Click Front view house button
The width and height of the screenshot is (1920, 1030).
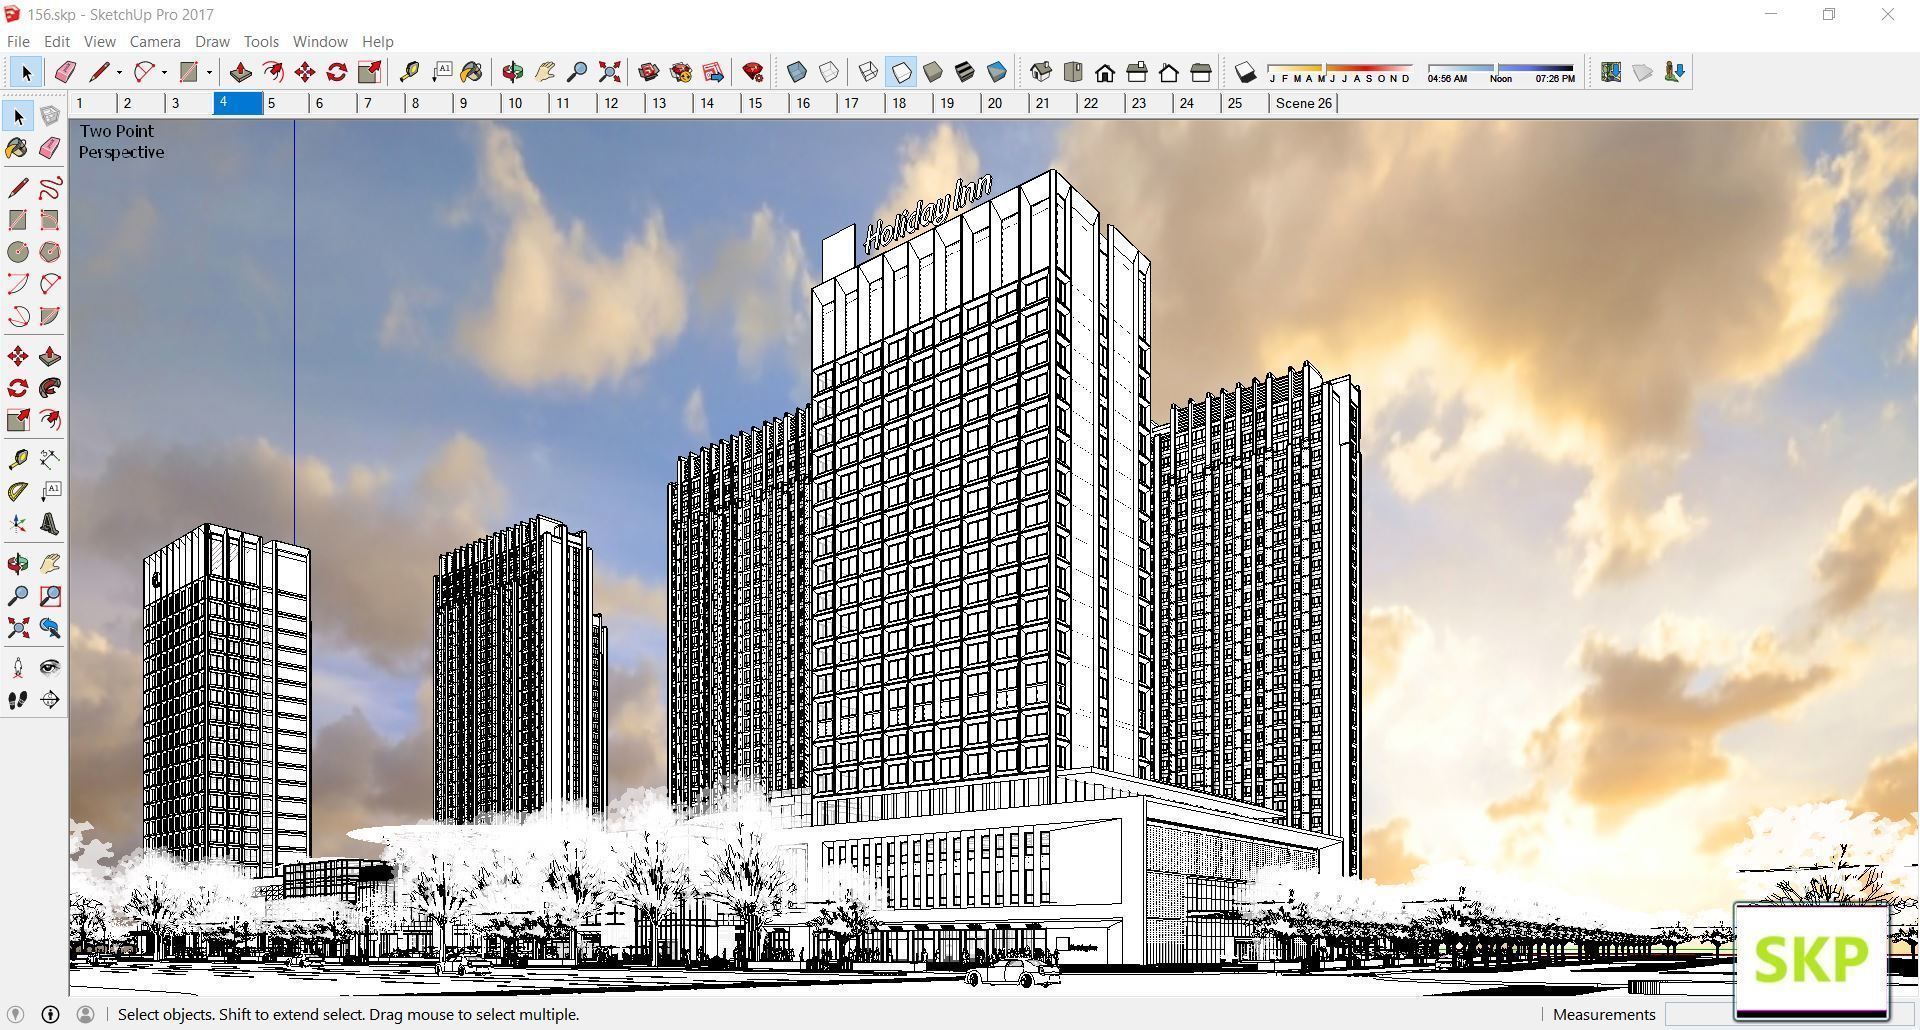(1105, 72)
